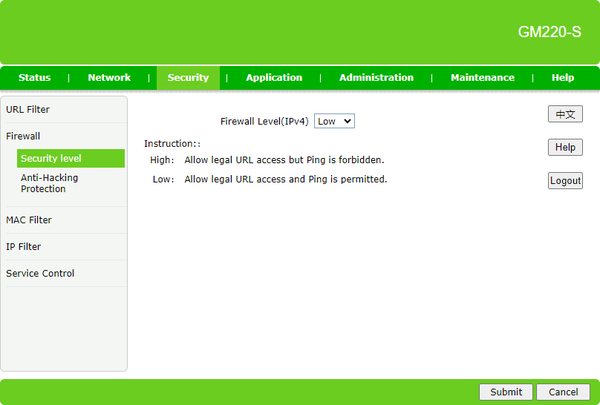Screen dimensions: 600x405
Task: Choose the Security level submenu item
Action: pos(51,158)
